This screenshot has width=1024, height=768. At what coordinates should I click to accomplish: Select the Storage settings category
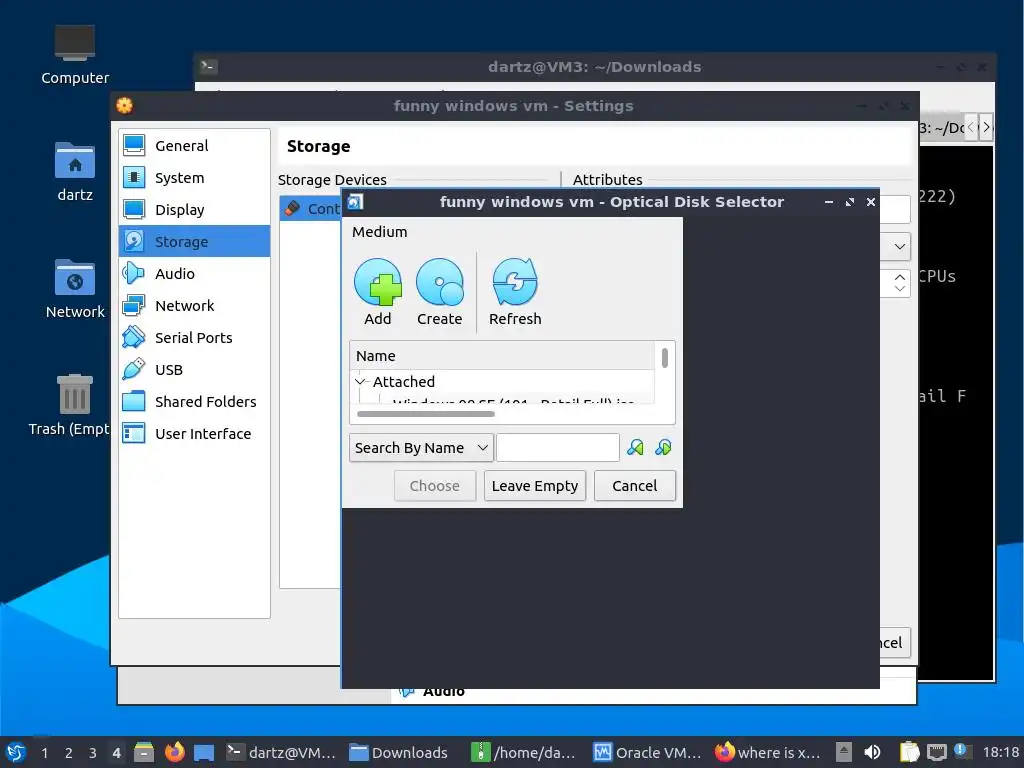tap(195, 242)
